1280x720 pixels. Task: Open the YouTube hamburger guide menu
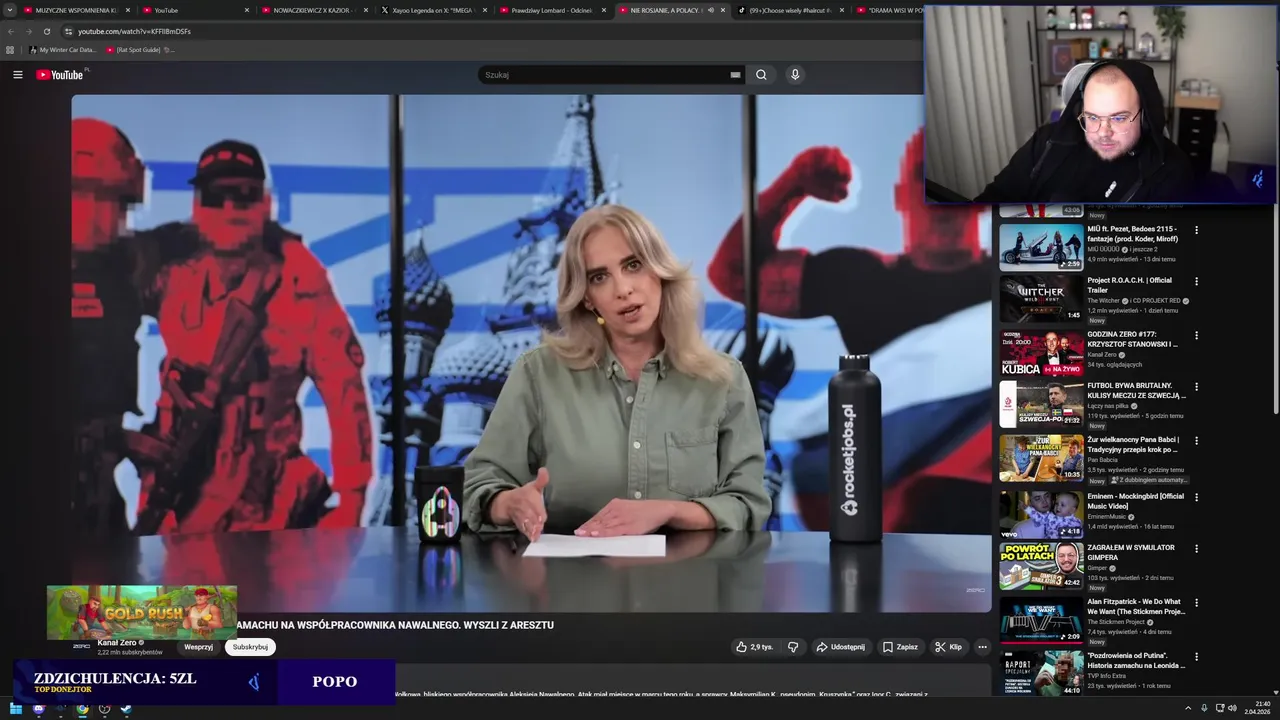(x=17, y=75)
